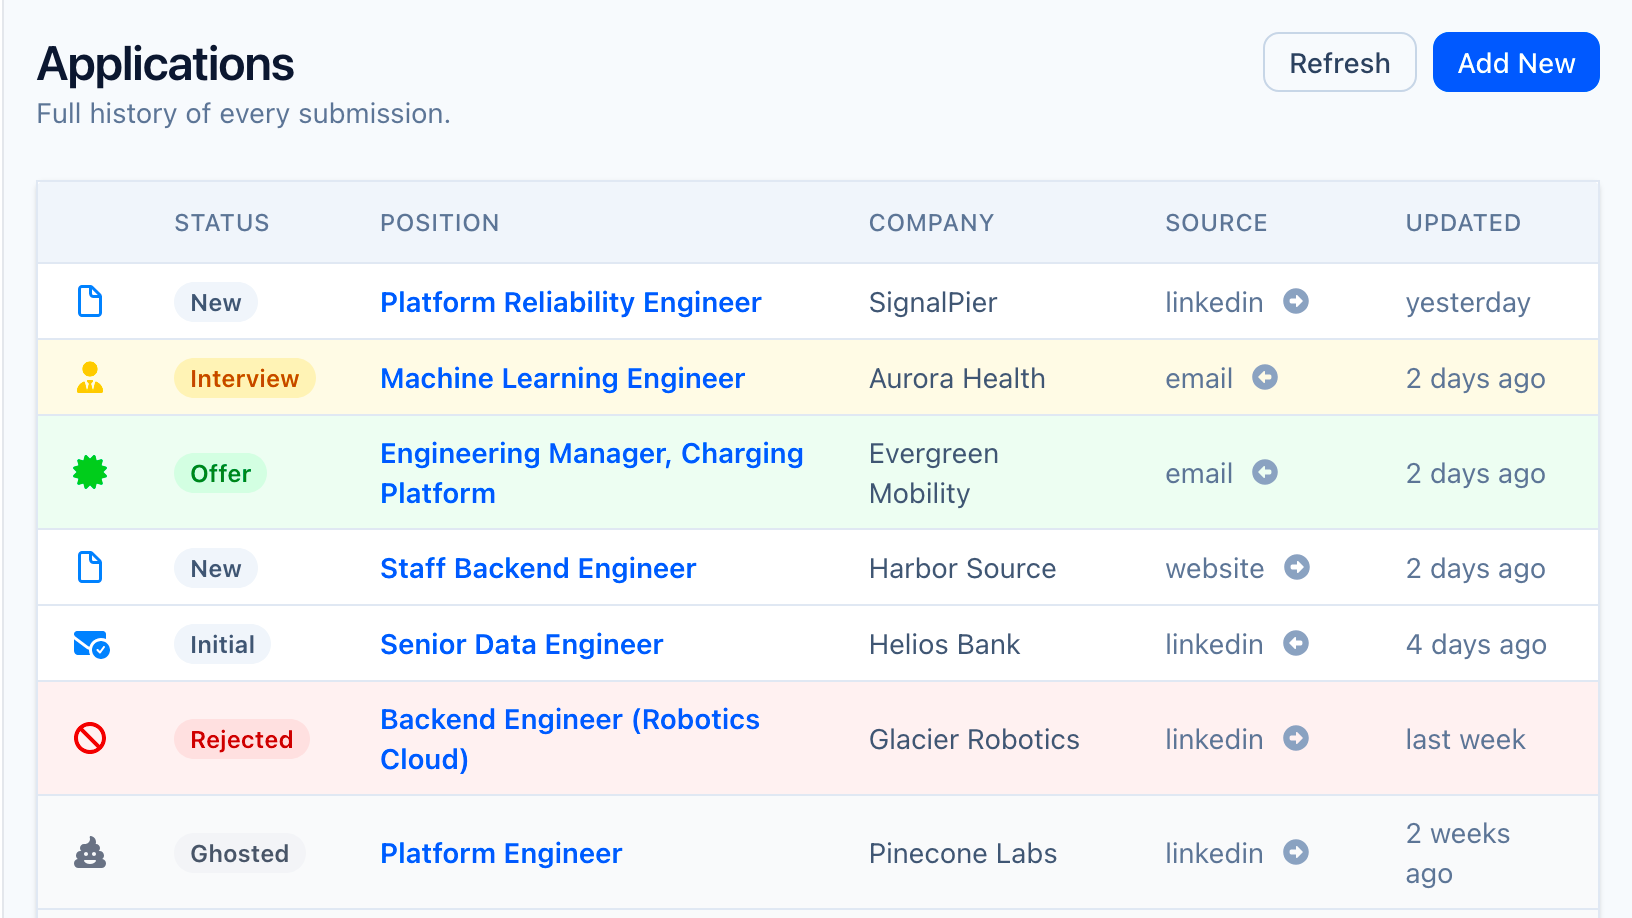The height and width of the screenshot is (918, 1632).
Task: Click the Add New button
Action: pyautogui.click(x=1515, y=63)
